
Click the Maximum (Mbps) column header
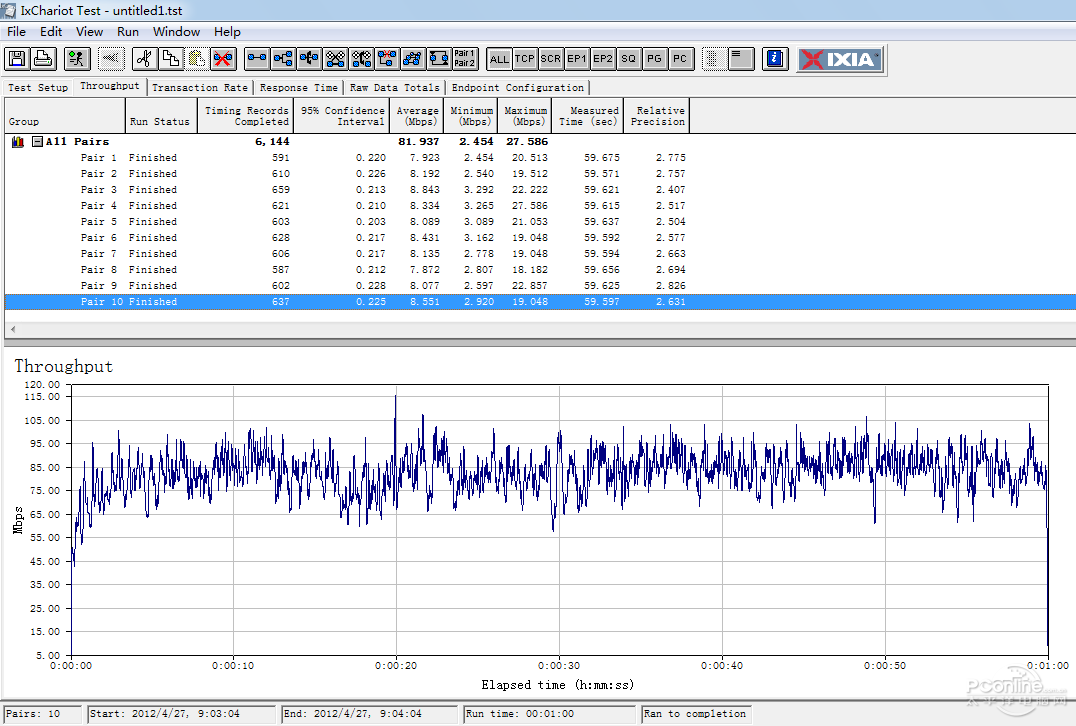[x=526, y=115]
